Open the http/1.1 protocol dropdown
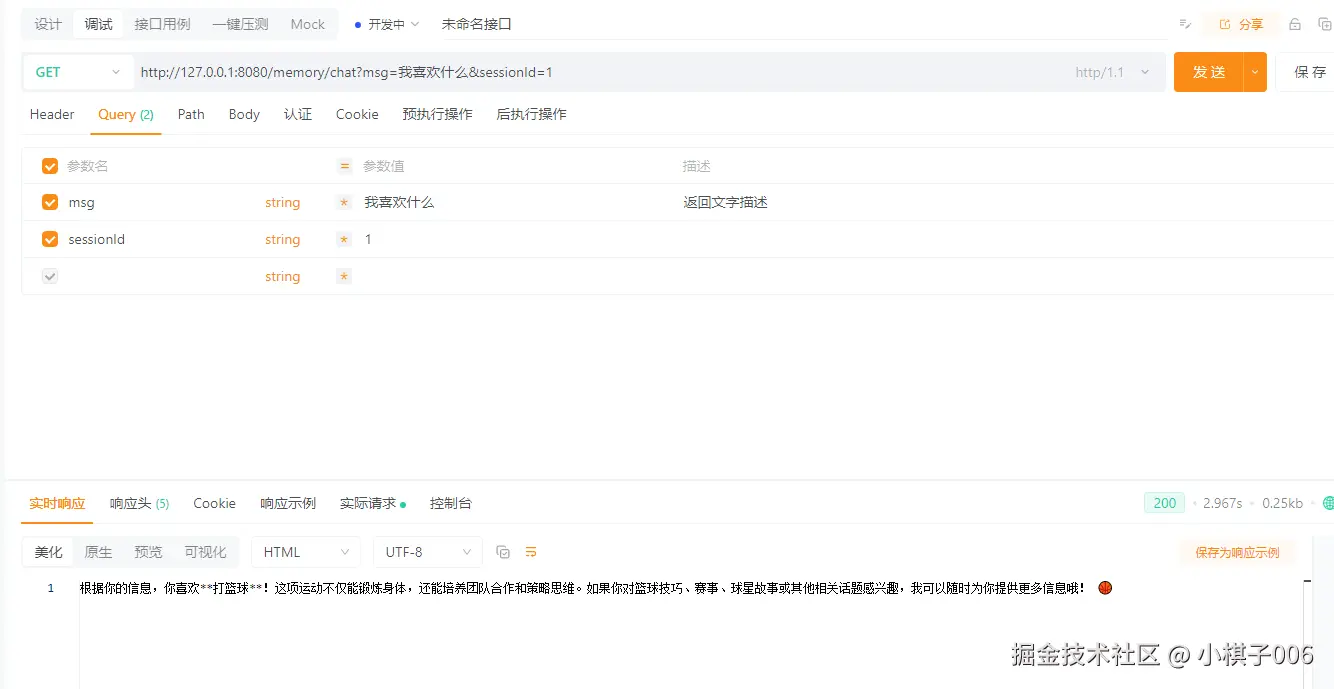 point(1113,72)
